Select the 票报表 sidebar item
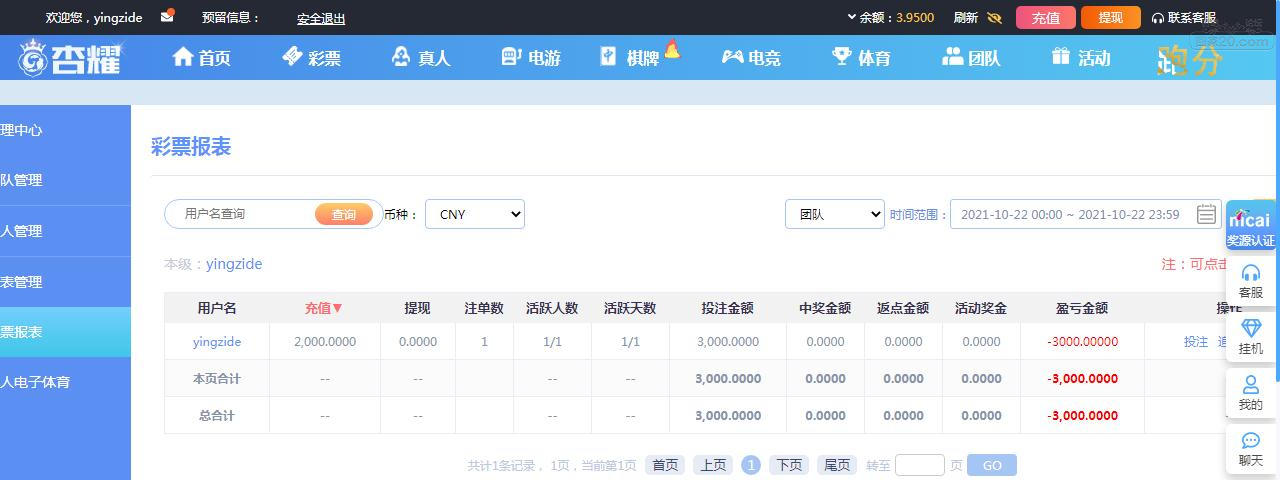 [65, 332]
